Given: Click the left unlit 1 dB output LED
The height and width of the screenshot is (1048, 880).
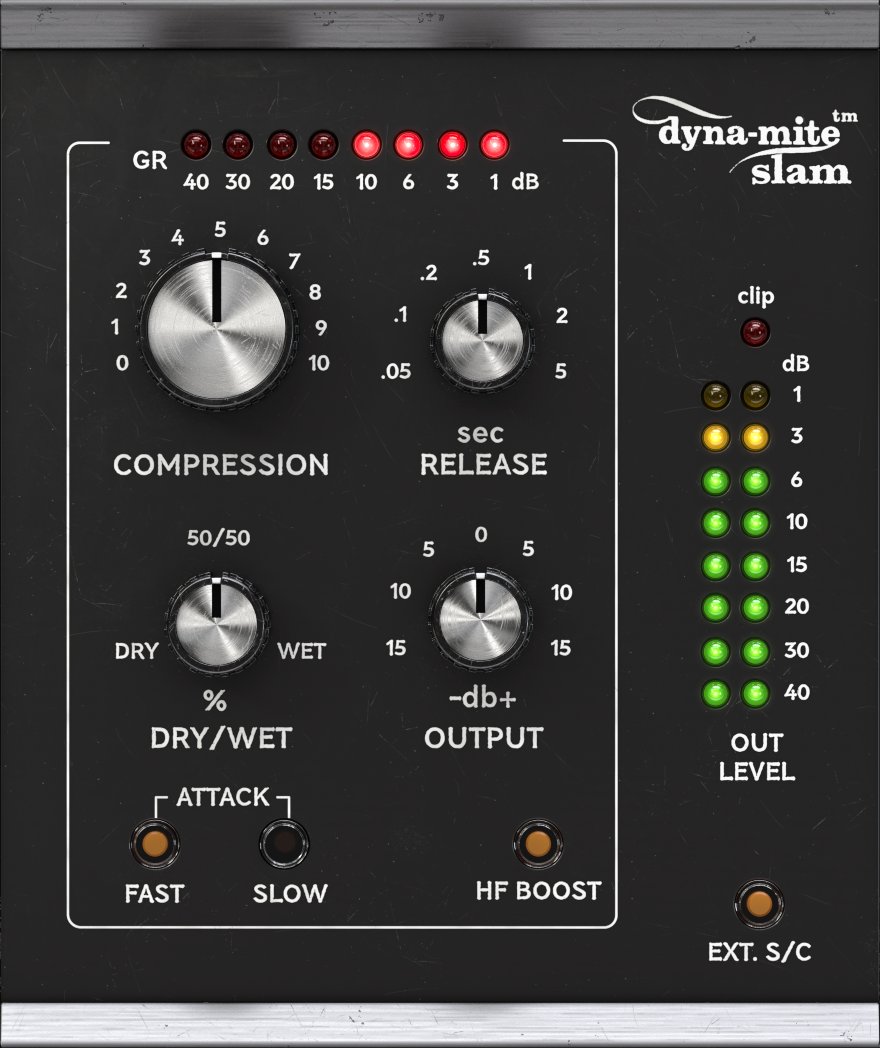Looking at the screenshot, I should click(x=716, y=396).
